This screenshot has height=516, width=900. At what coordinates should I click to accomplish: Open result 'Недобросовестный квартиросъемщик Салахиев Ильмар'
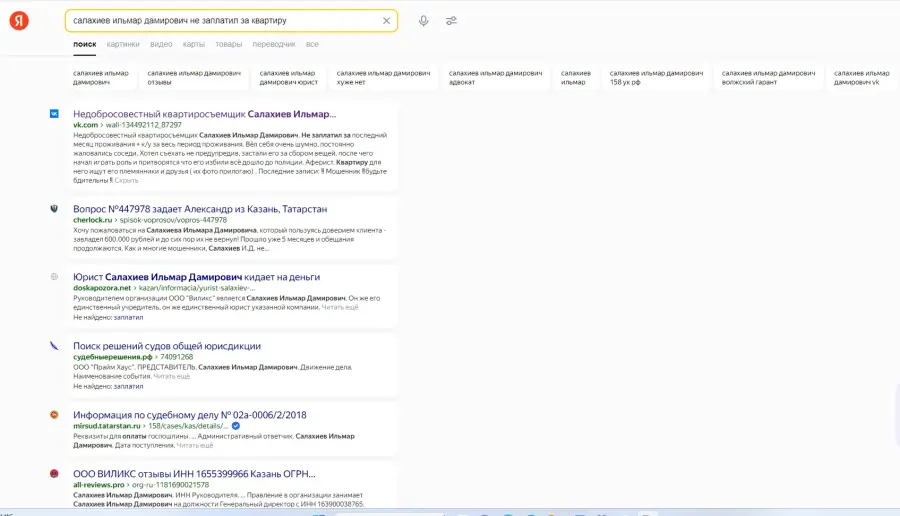204,114
